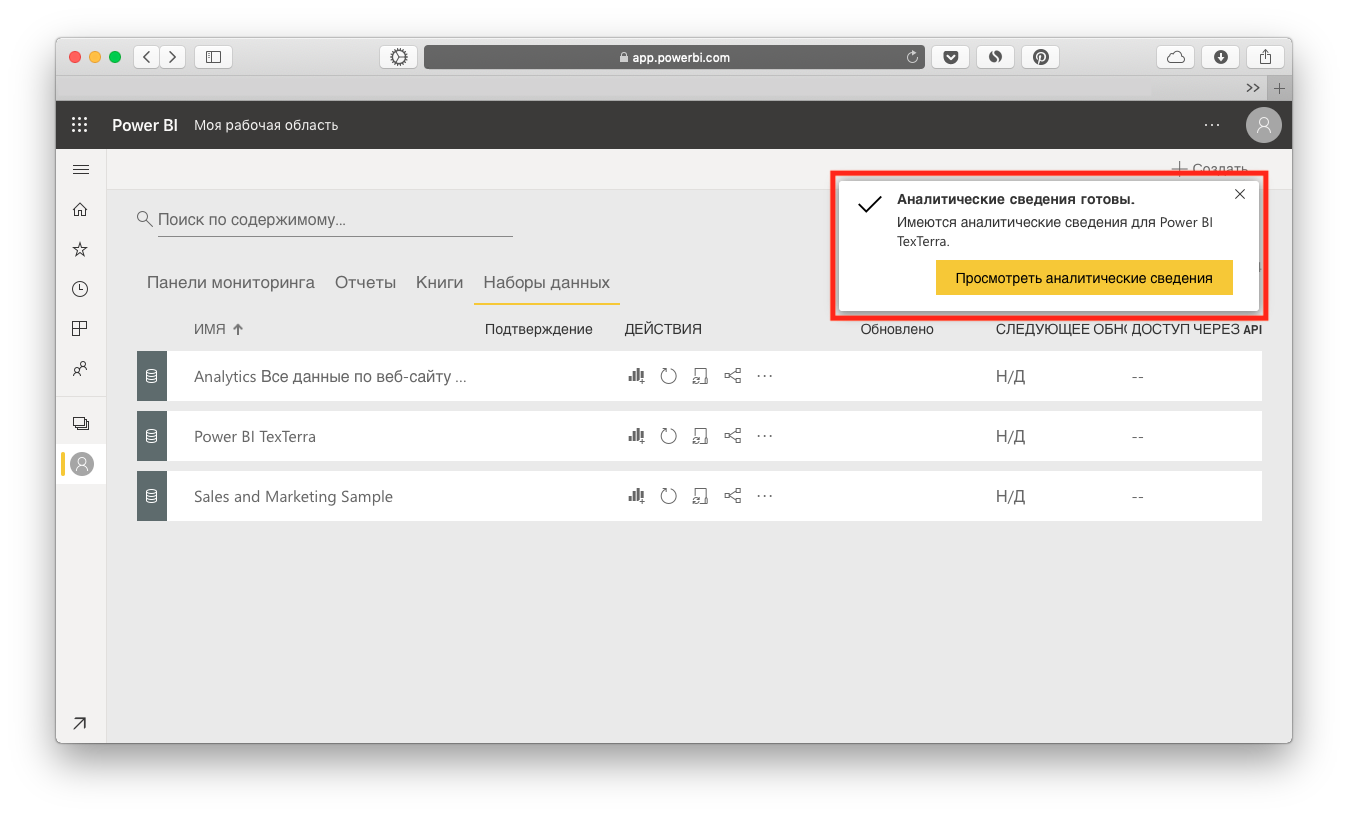Click the Поиск по содержимому search field
1348x817 pixels.
coord(335,219)
